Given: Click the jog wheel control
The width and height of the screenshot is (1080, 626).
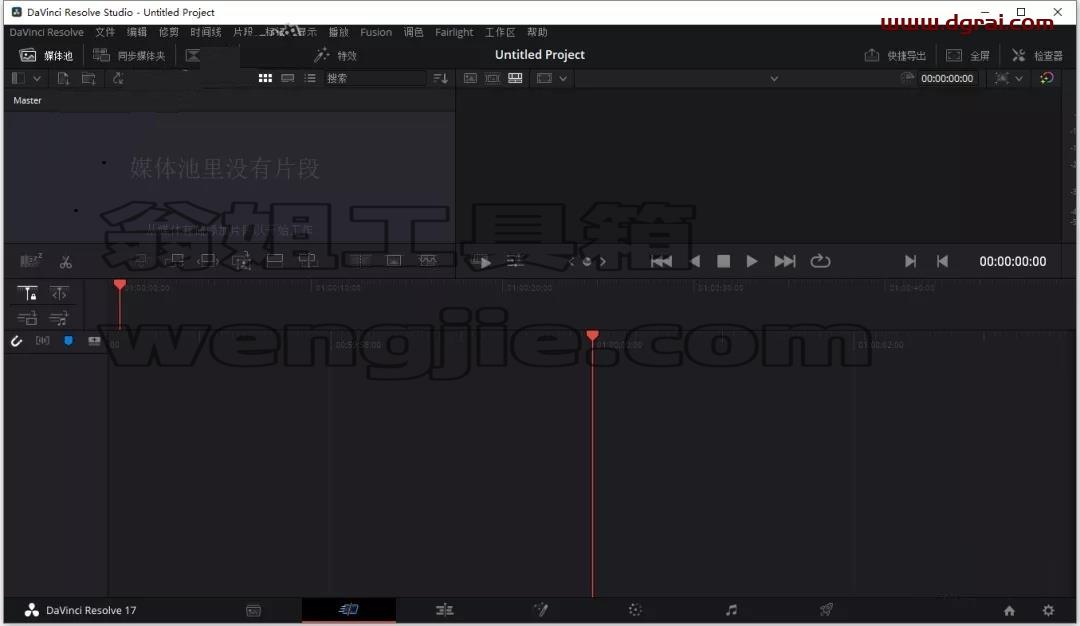Looking at the screenshot, I should 587,262.
